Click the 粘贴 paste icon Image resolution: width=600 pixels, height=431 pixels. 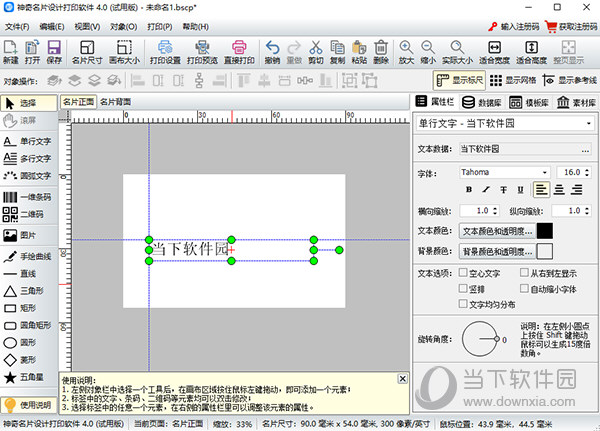pyautogui.click(x=359, y=52)
